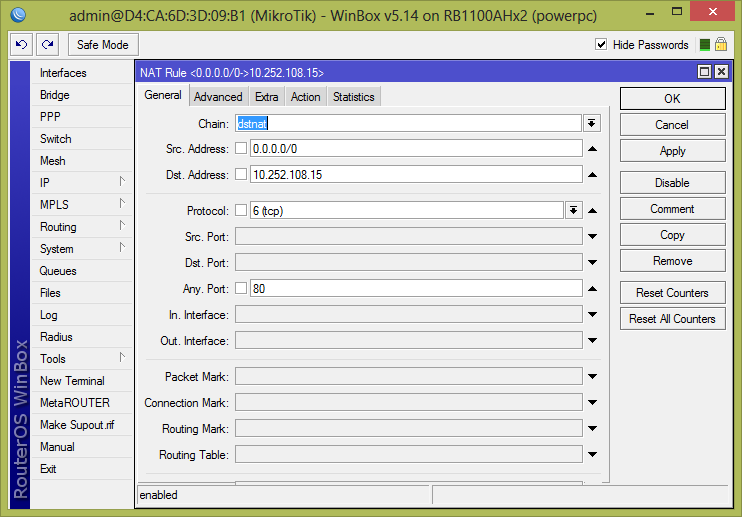Screen dimensions: 742x517
Task: Expand the Routing submenu
Action: click(82, 227)
